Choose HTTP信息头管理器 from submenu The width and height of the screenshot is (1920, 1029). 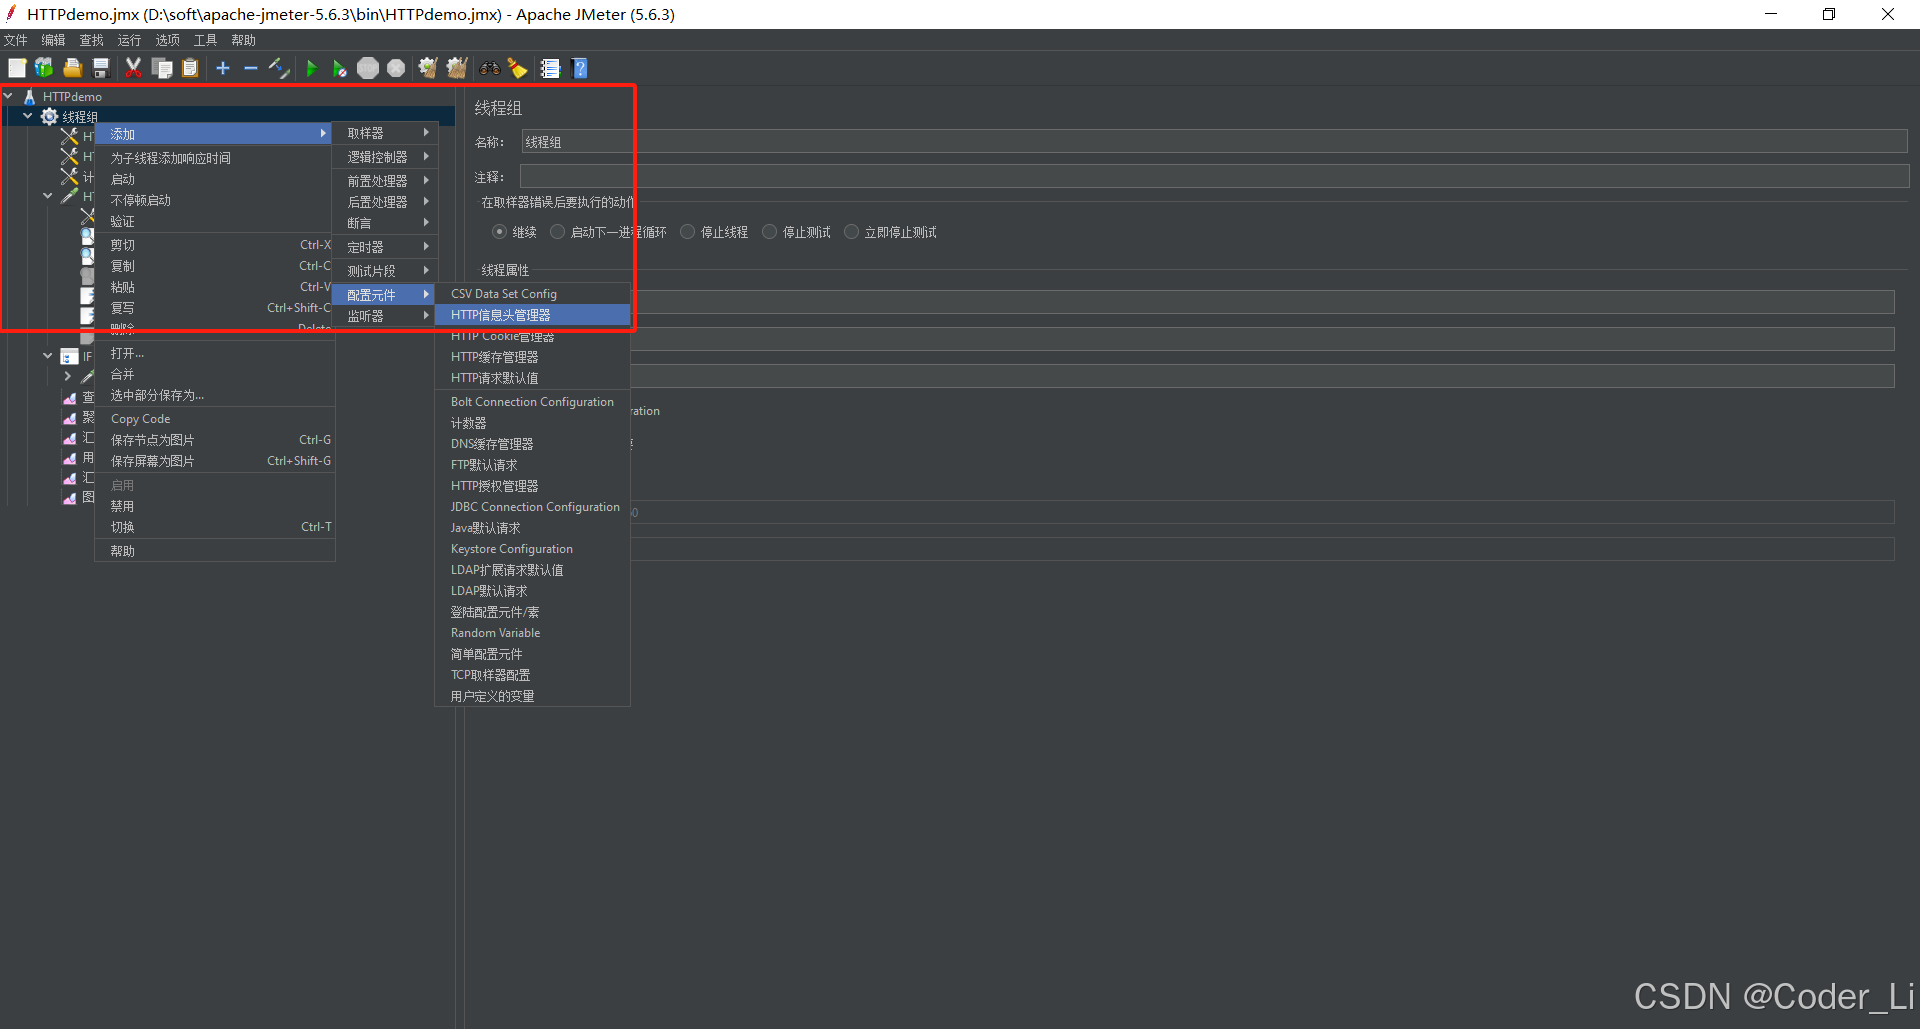[x=532, y=315]
